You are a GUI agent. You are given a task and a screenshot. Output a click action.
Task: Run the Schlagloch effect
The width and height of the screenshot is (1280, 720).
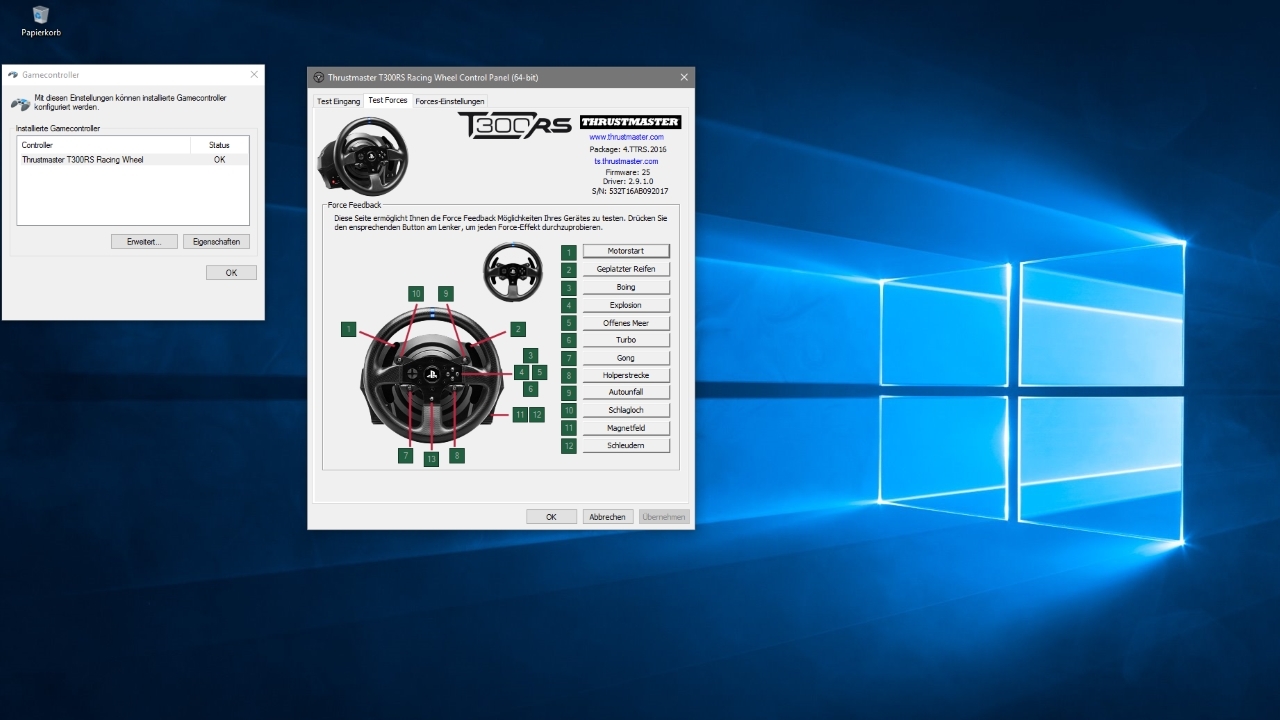point(626,410)
